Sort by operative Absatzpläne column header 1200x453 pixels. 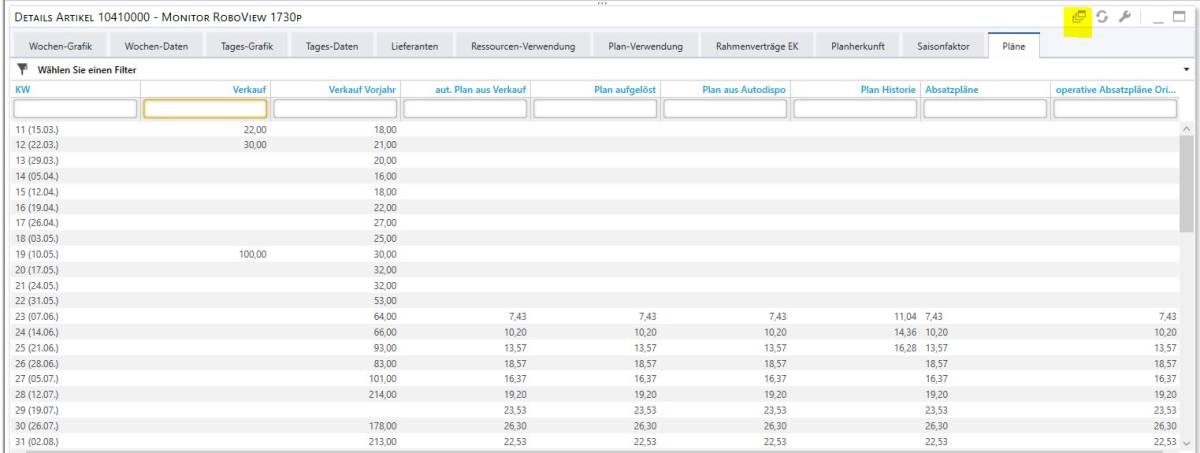pos(1115,90)
